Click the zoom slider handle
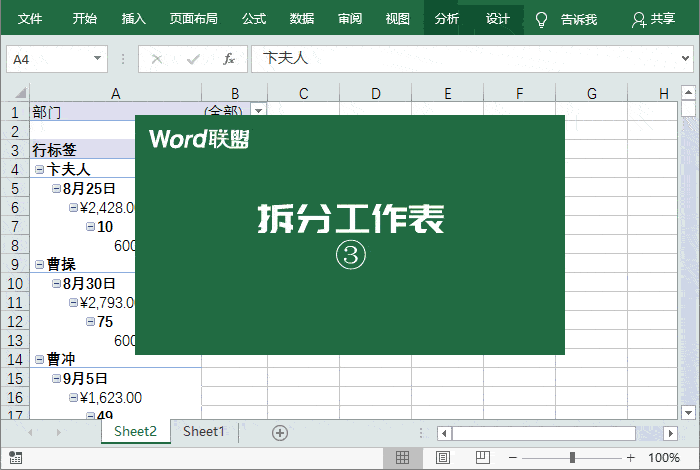This screenshot has width=700, height=470. pyautogui.click(x=572, y=458)
